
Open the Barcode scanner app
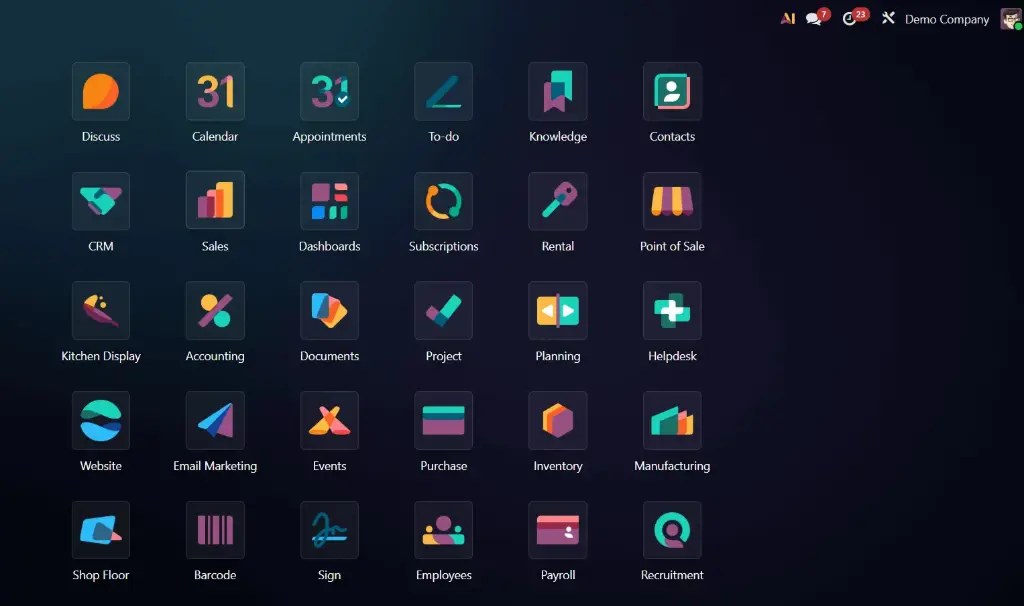215,530
